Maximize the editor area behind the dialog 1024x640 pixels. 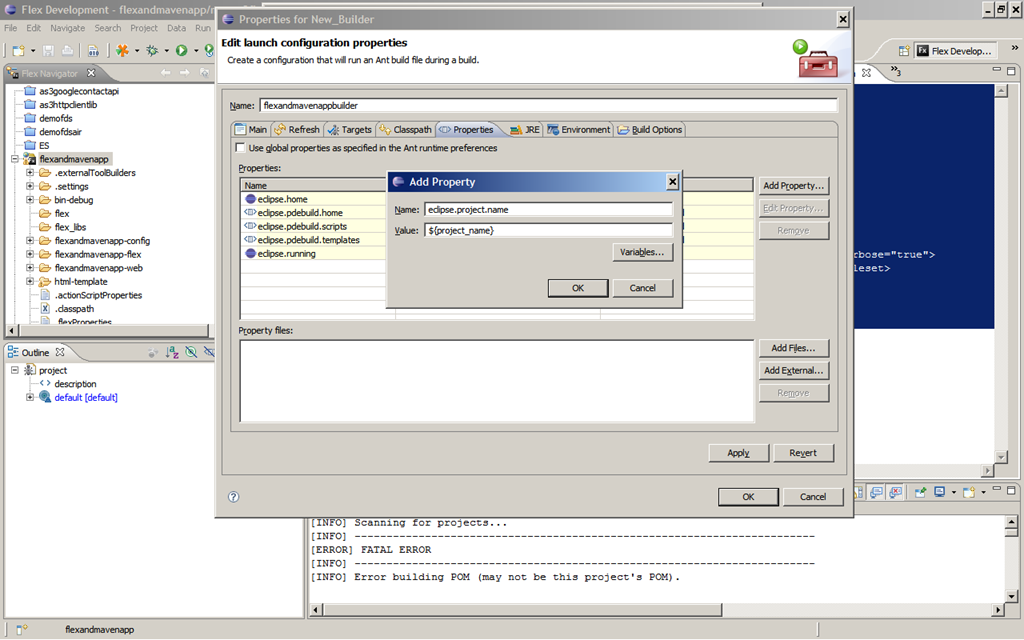(x=1011, y=70)
